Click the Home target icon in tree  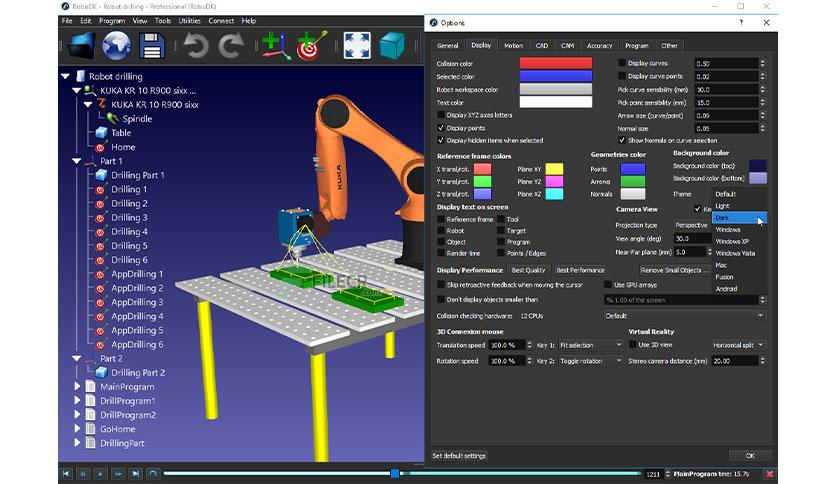(x=101, y=147)
